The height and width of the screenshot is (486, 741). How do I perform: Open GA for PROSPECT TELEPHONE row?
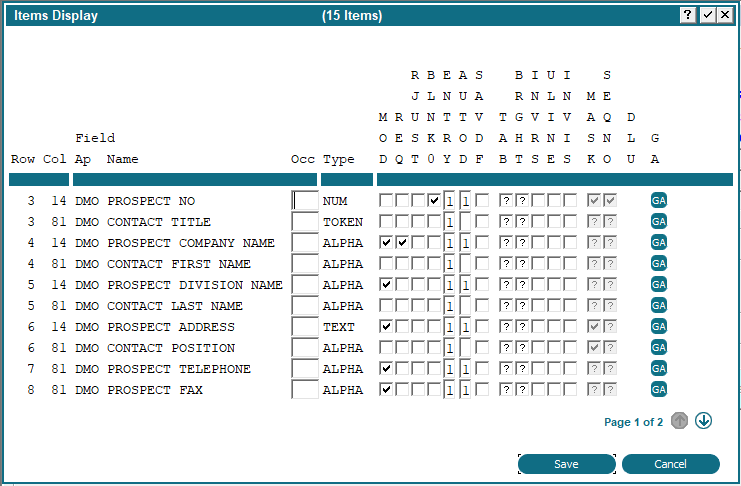tap(658, 368)
